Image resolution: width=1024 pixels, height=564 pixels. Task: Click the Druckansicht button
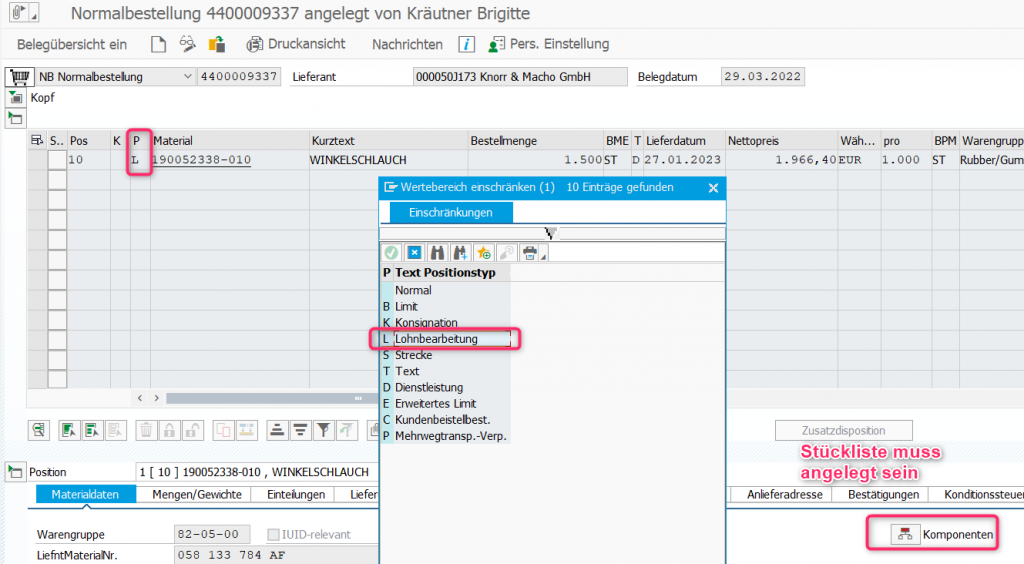[x=297, y=44]
